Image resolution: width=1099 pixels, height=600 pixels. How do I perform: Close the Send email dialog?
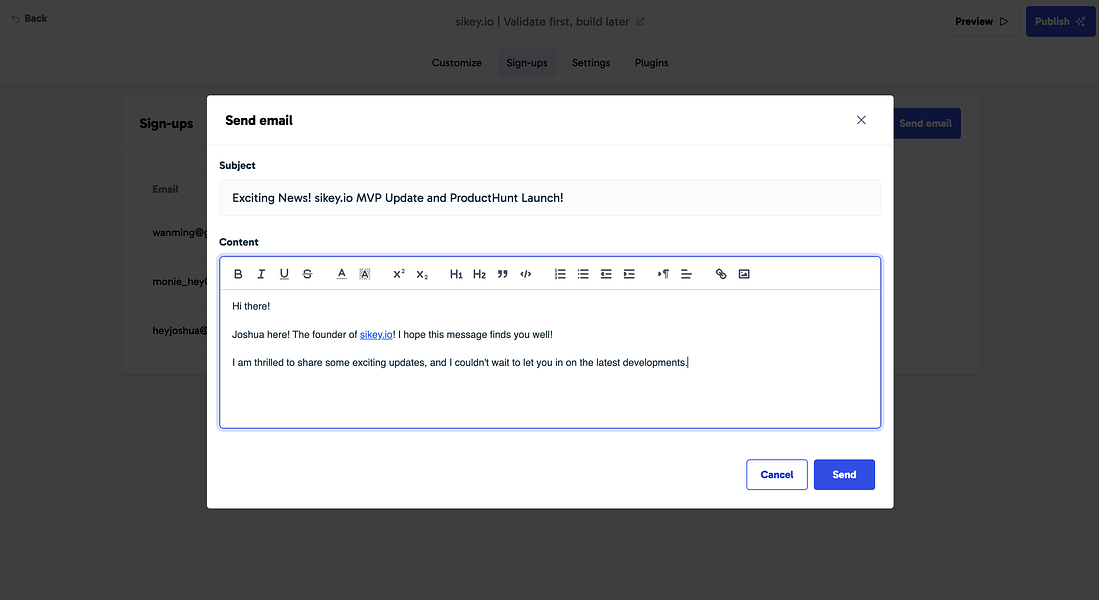861,120
